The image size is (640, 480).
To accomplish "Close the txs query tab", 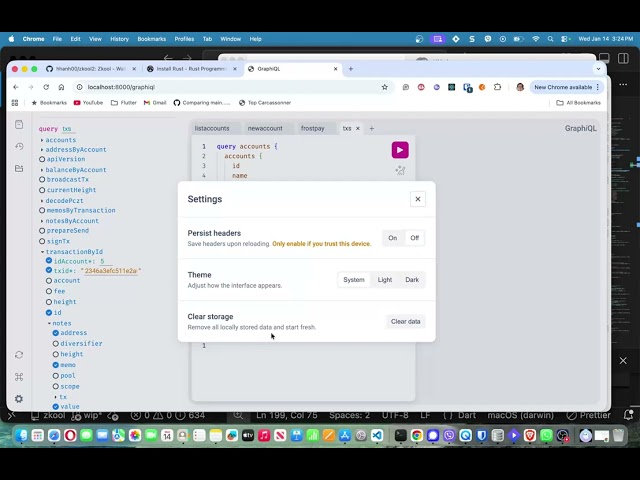I will tap(358, 128).
